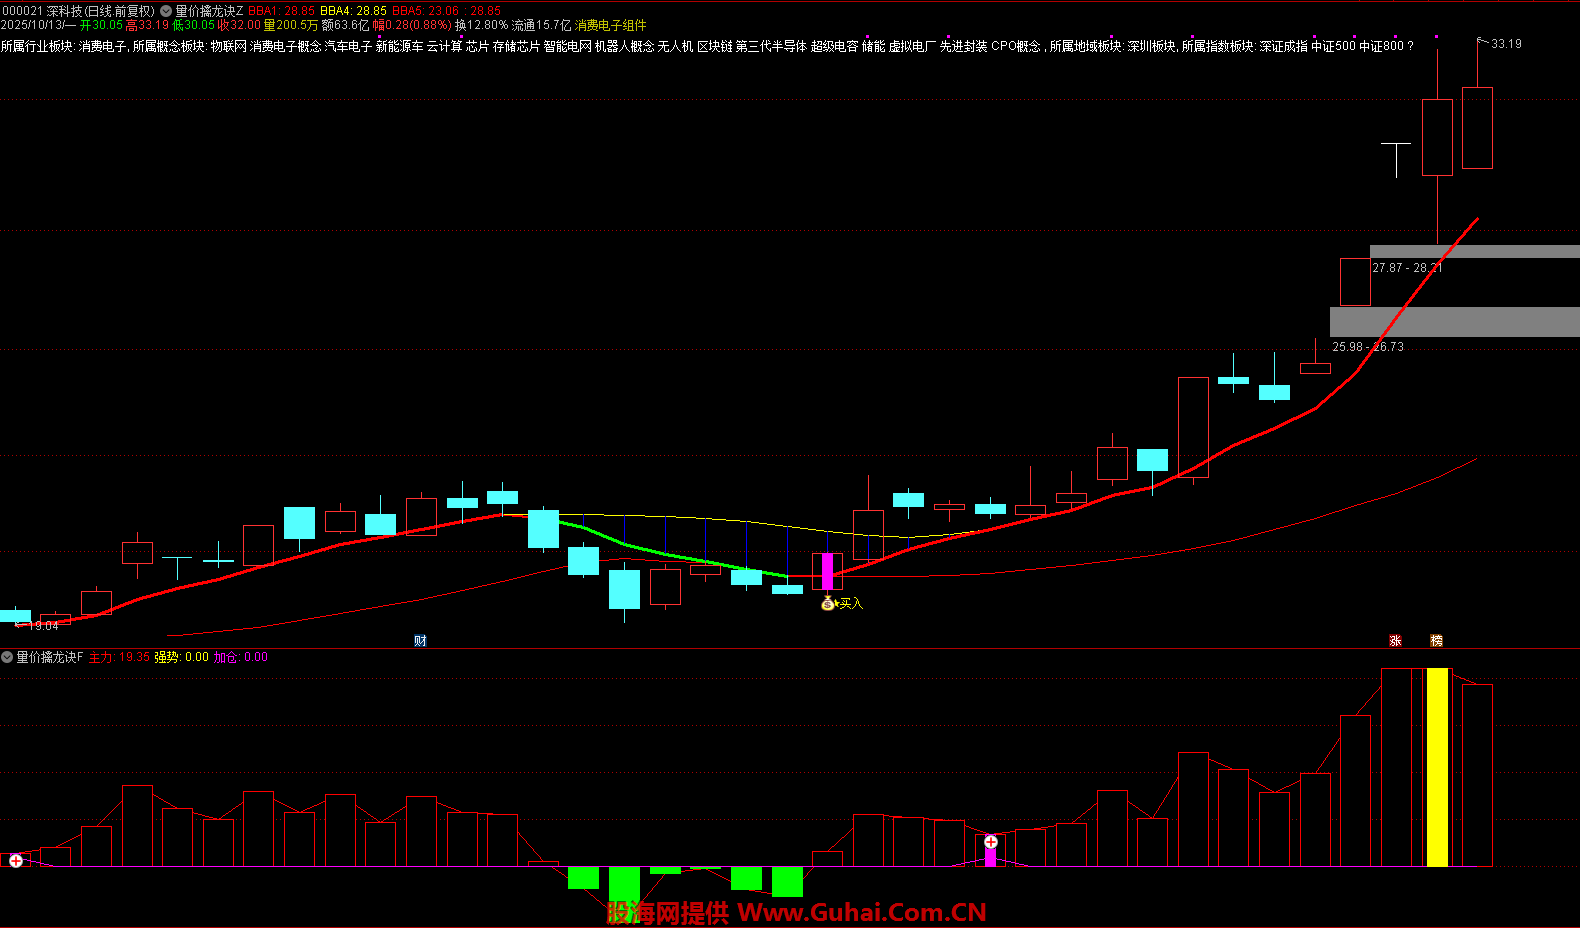Select the 27.87 - 28.21 gray gap zone
The width and height of the screenshot is (1580, 928).
[x=1474, y=252]
